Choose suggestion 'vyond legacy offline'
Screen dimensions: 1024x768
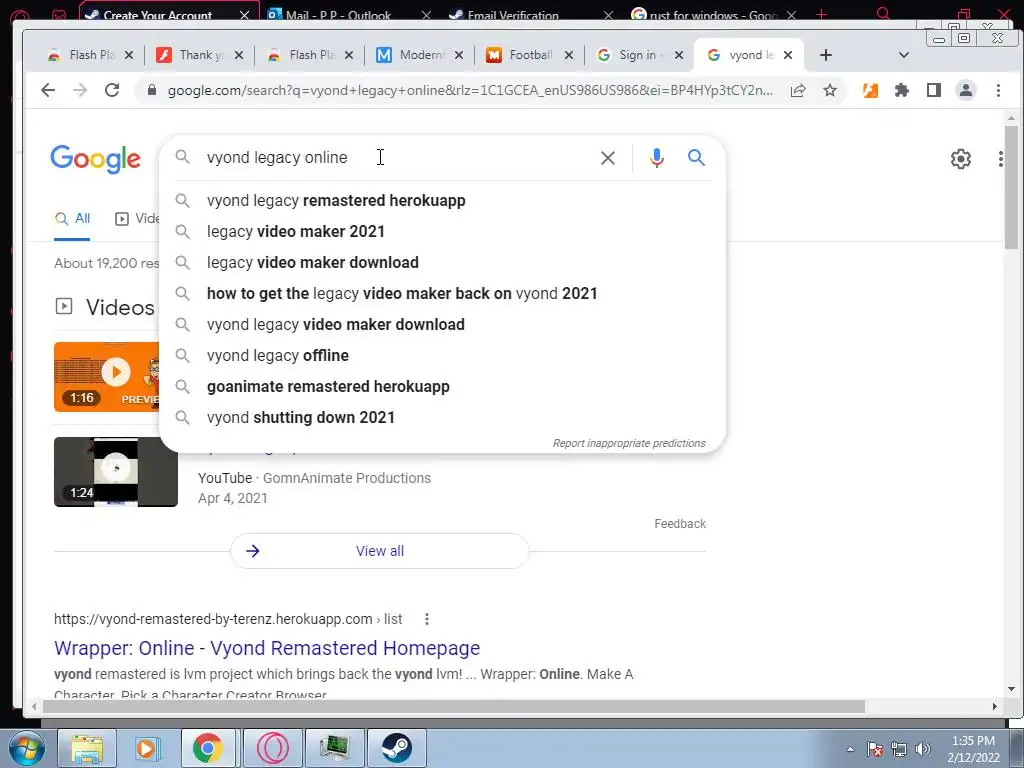point(442,356)
